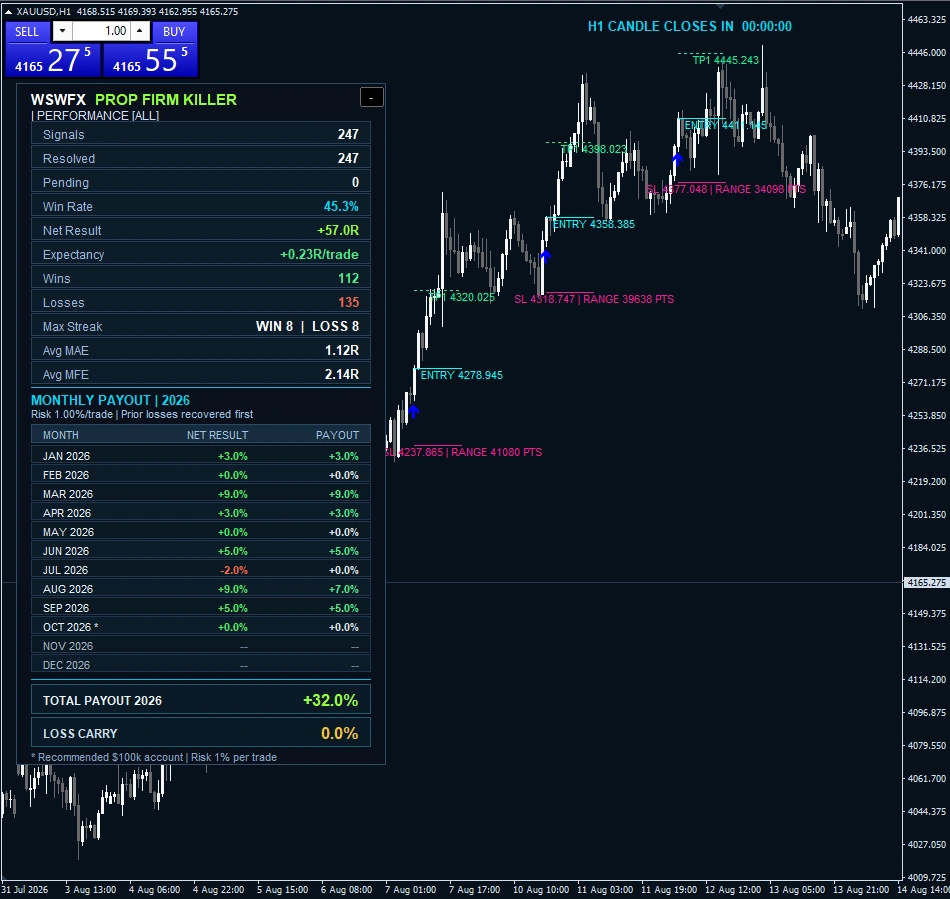Image resolution: width=950 pixels, height=899 pixels.
Task: Click the OCT 2026 * row
Action: (x=201, y=627)
